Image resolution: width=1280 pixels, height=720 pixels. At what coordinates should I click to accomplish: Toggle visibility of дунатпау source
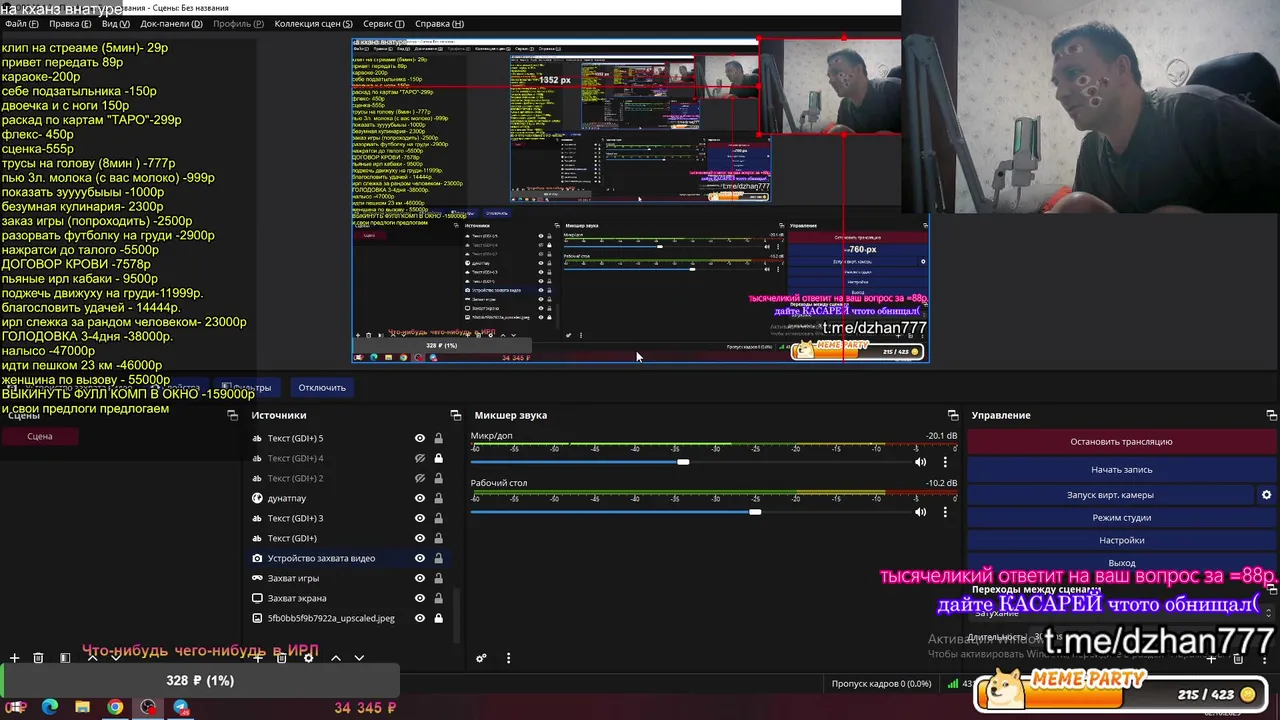[420, 498]
